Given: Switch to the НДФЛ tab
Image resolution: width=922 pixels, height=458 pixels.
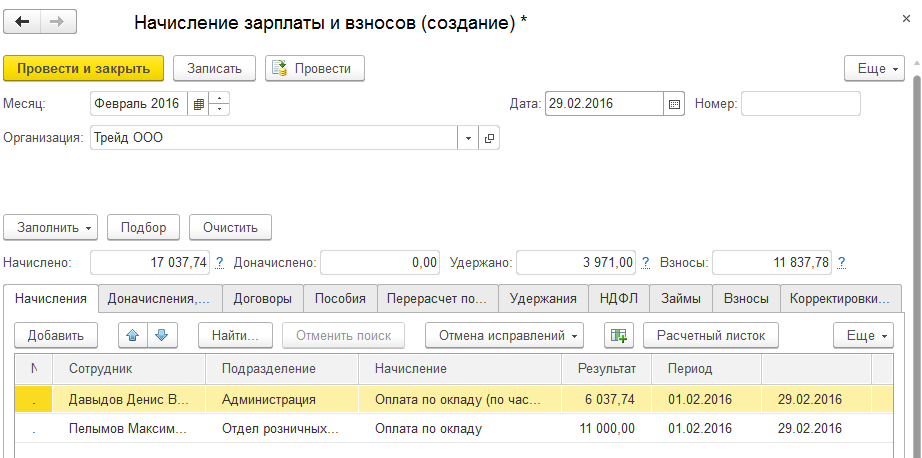Looking at the screenshot, I should click(619, 298).
